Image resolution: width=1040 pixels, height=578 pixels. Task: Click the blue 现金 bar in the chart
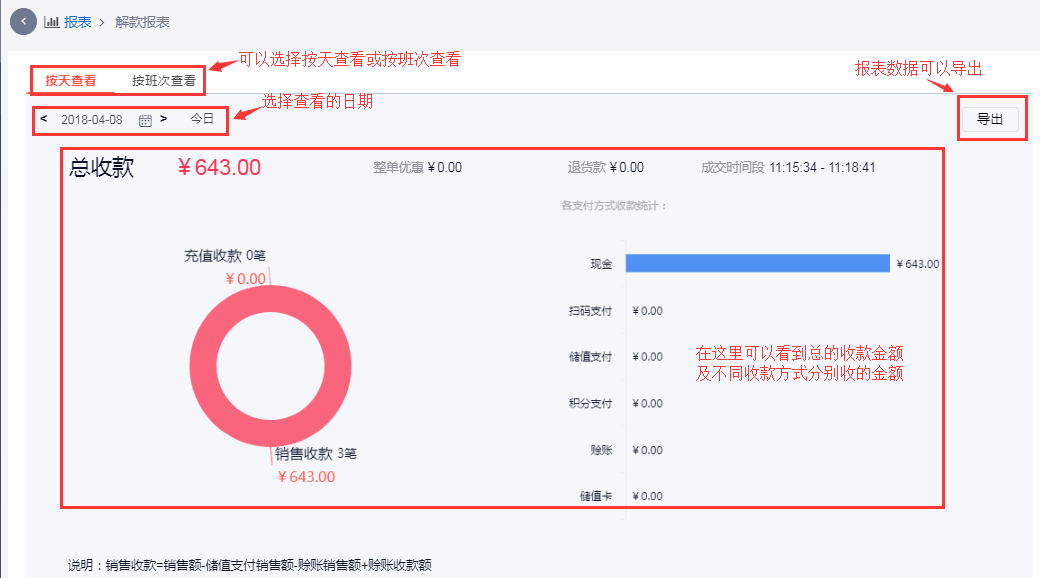[x=756, y=263]
